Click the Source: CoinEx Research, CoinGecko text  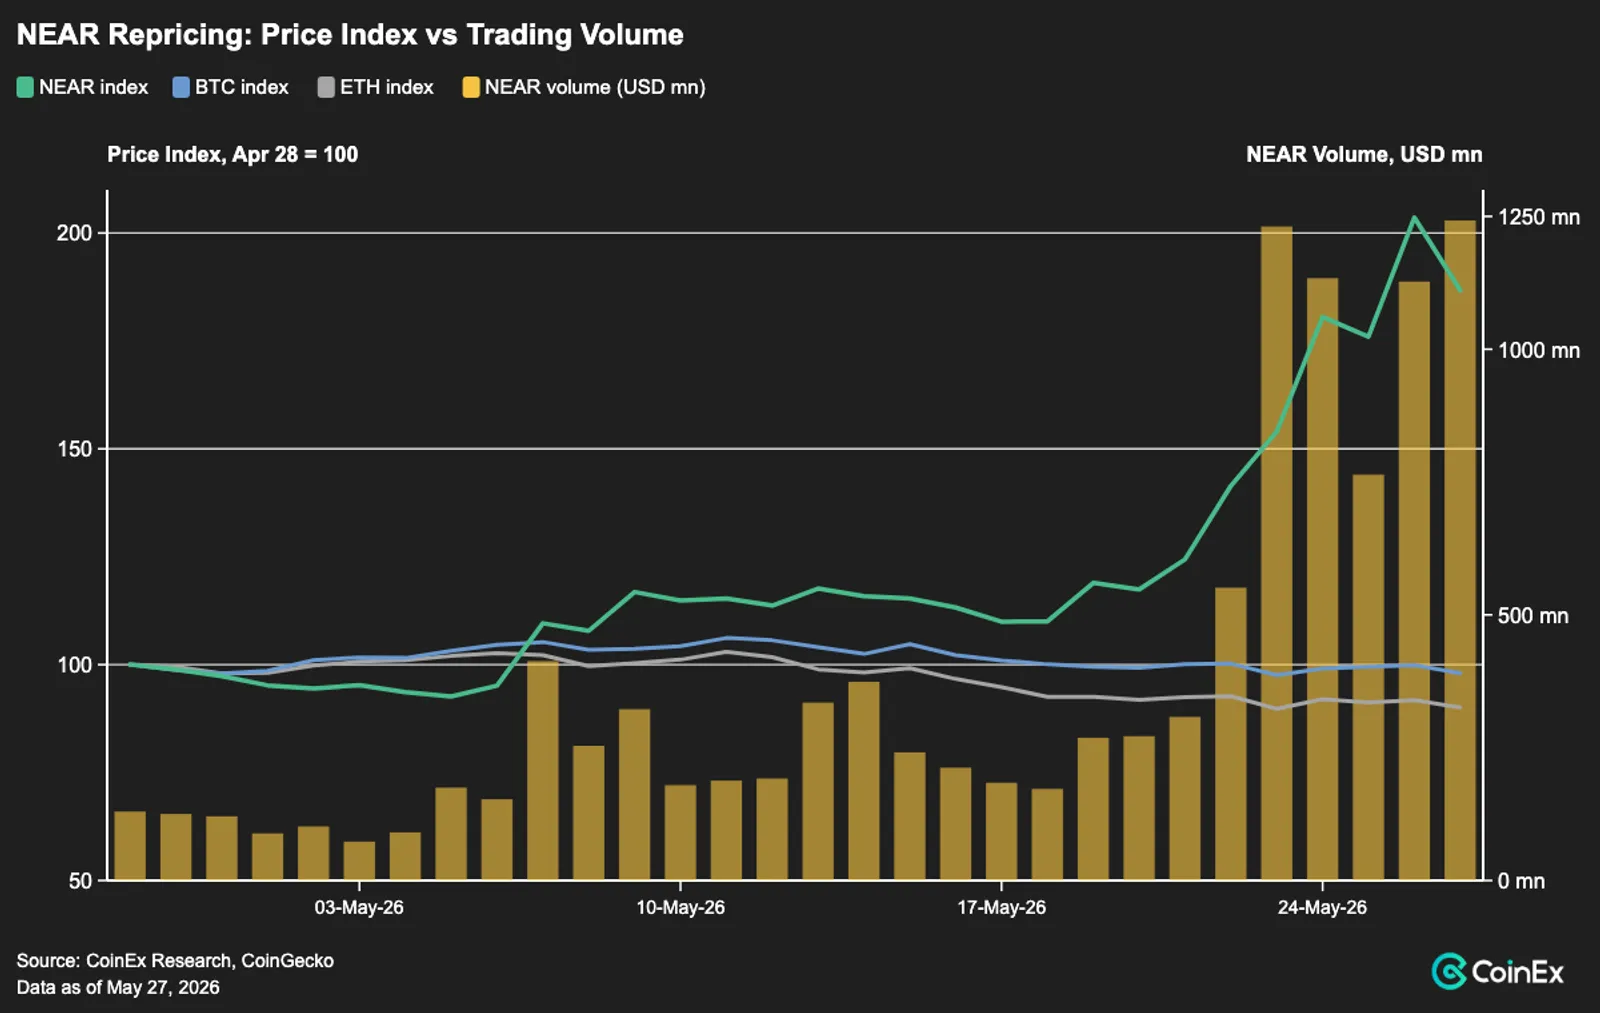[175, 961]
